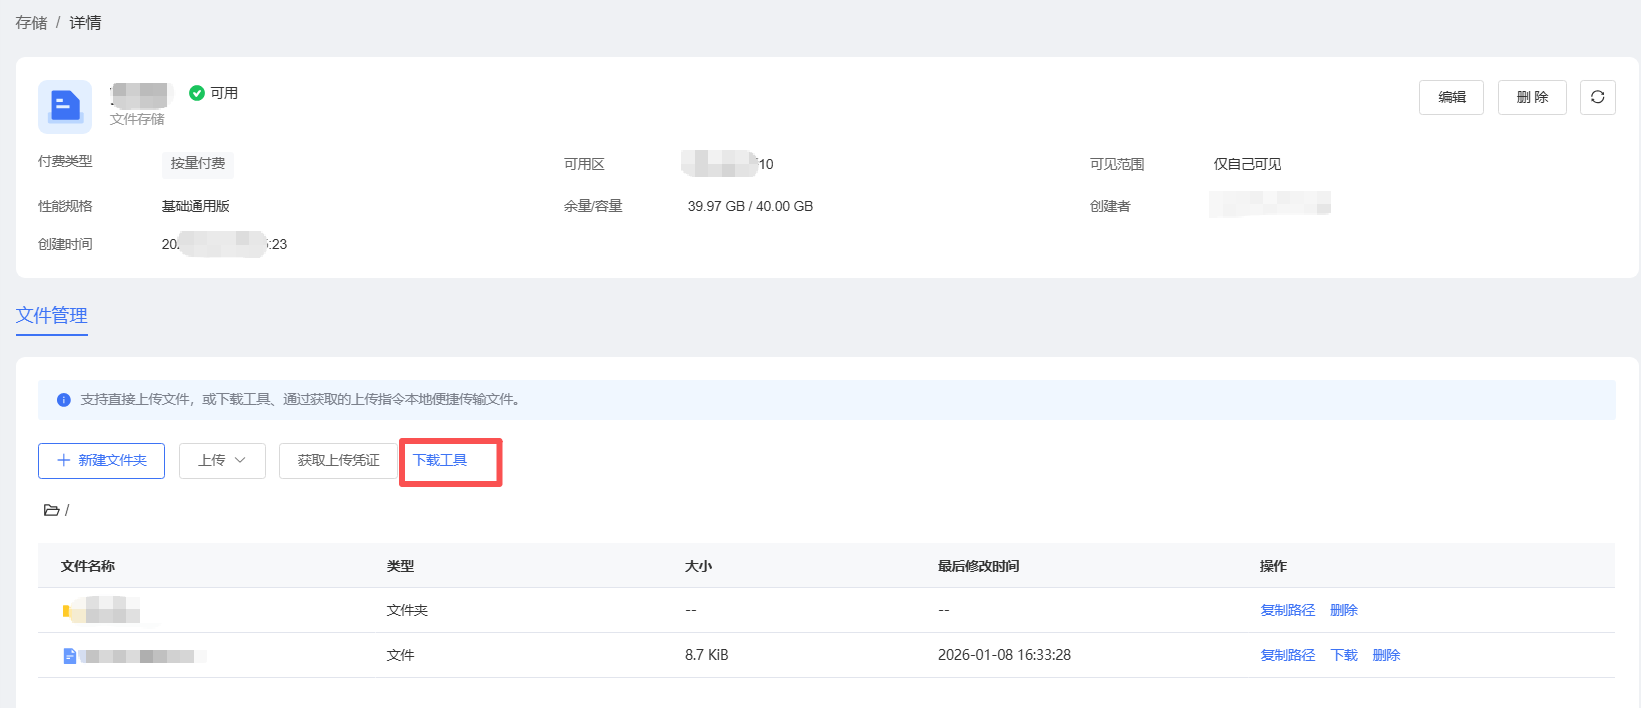Click the 获取上传凭证 button
The image size is (1641, 708).
tap(338, 460)
